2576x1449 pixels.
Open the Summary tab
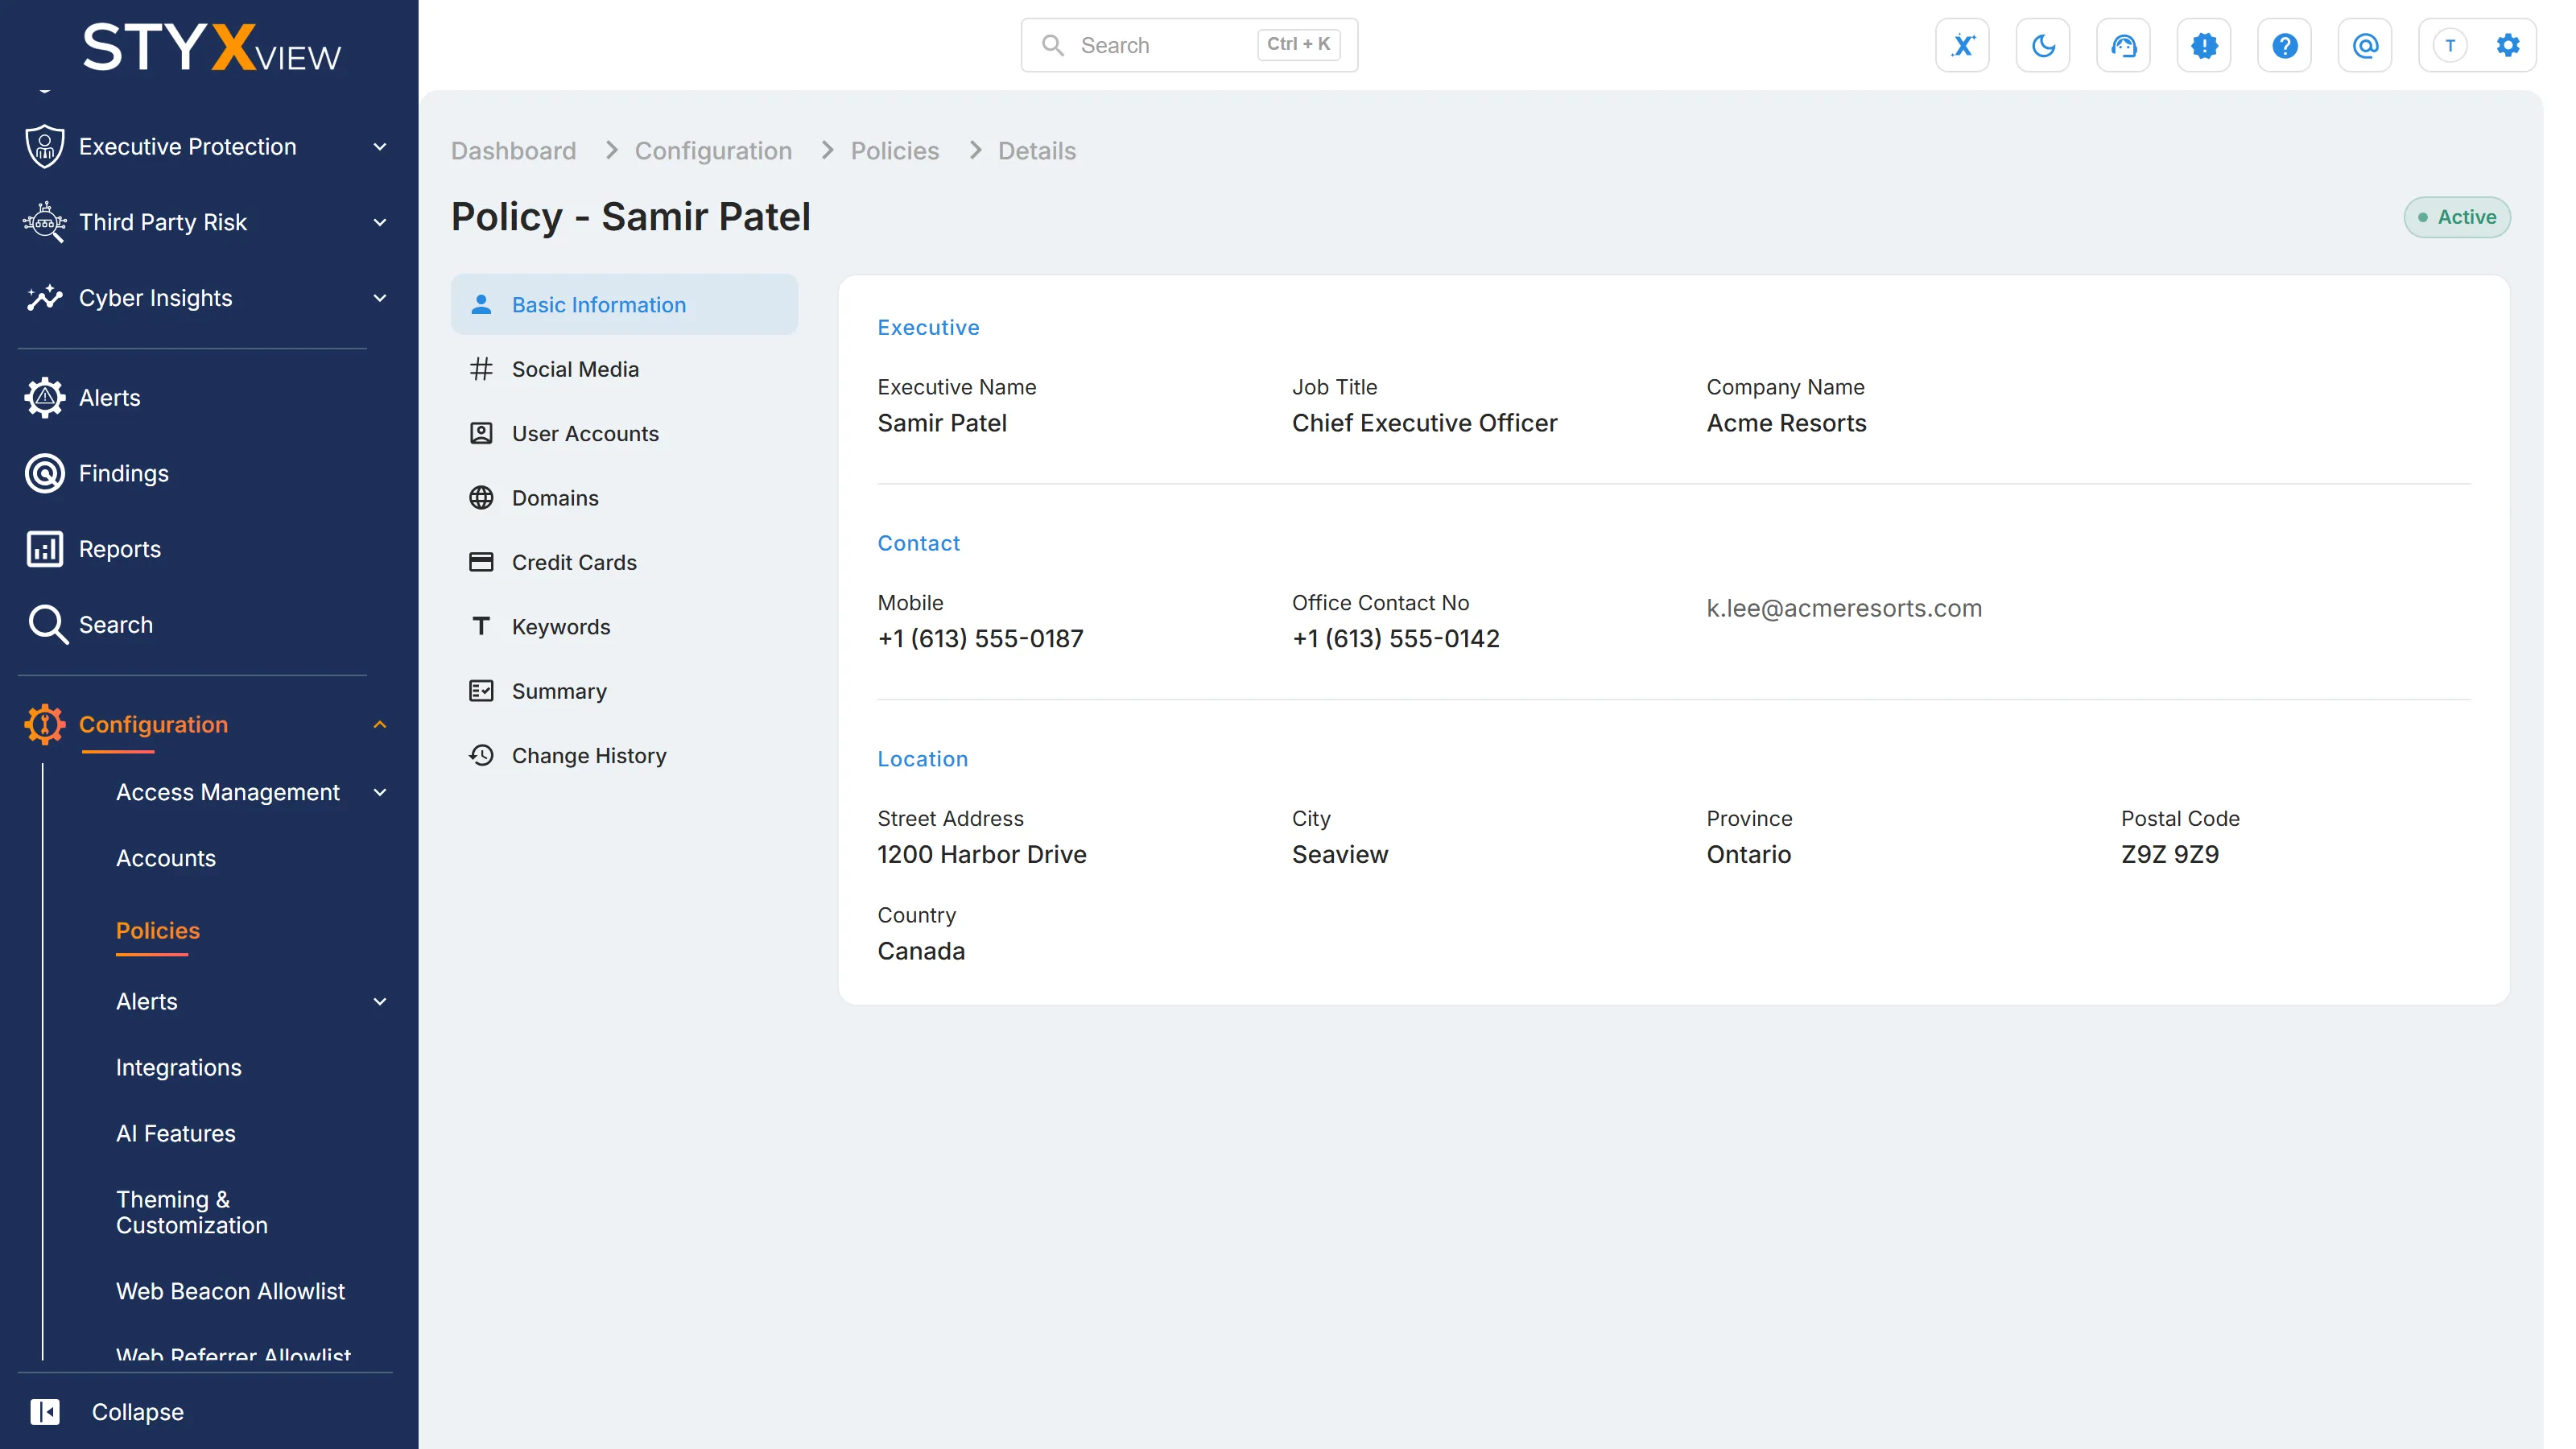624,692
